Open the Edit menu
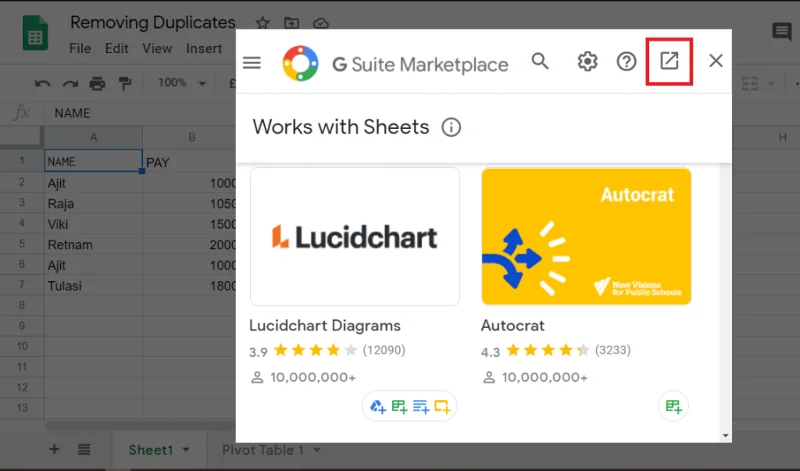Viewport: 800px width, 471px height. 116,48
